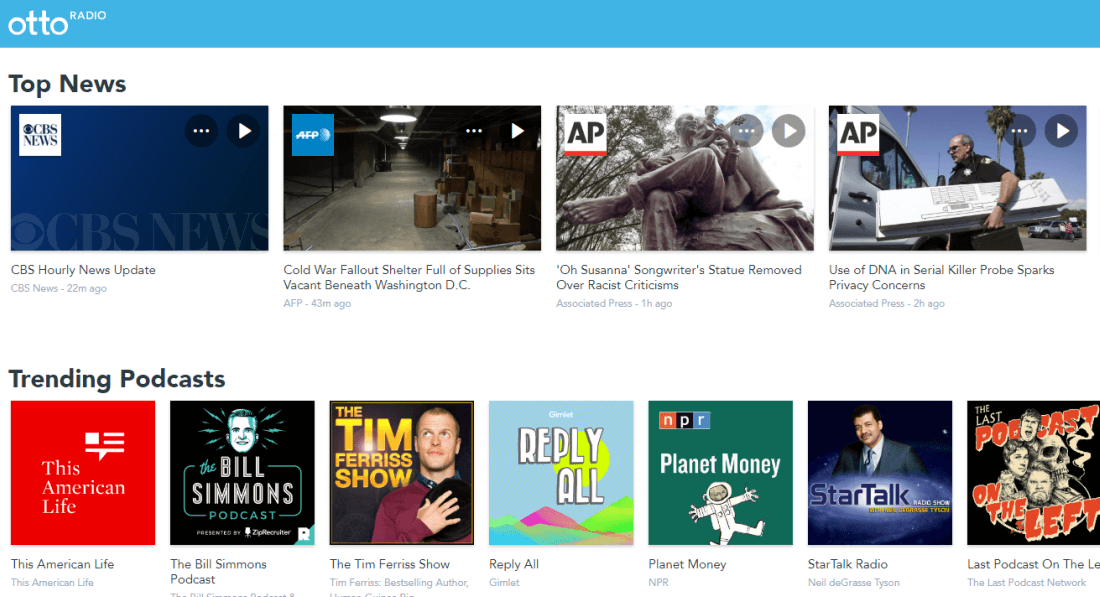Open more options for DNA Serial Killer story
This screenshot has height=597, width=1100.
[x=1019, y=131]
